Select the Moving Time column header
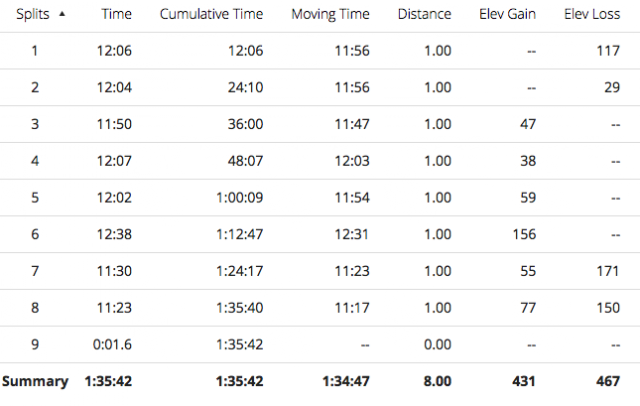The height and width of the screenshot is (406, 640). (330, 14)
